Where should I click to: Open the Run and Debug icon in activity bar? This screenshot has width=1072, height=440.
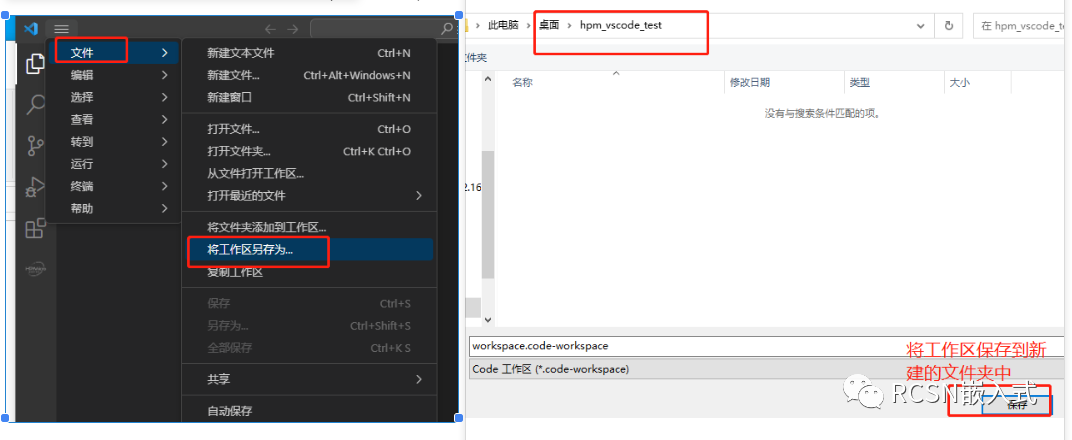[x=35, y=187]
